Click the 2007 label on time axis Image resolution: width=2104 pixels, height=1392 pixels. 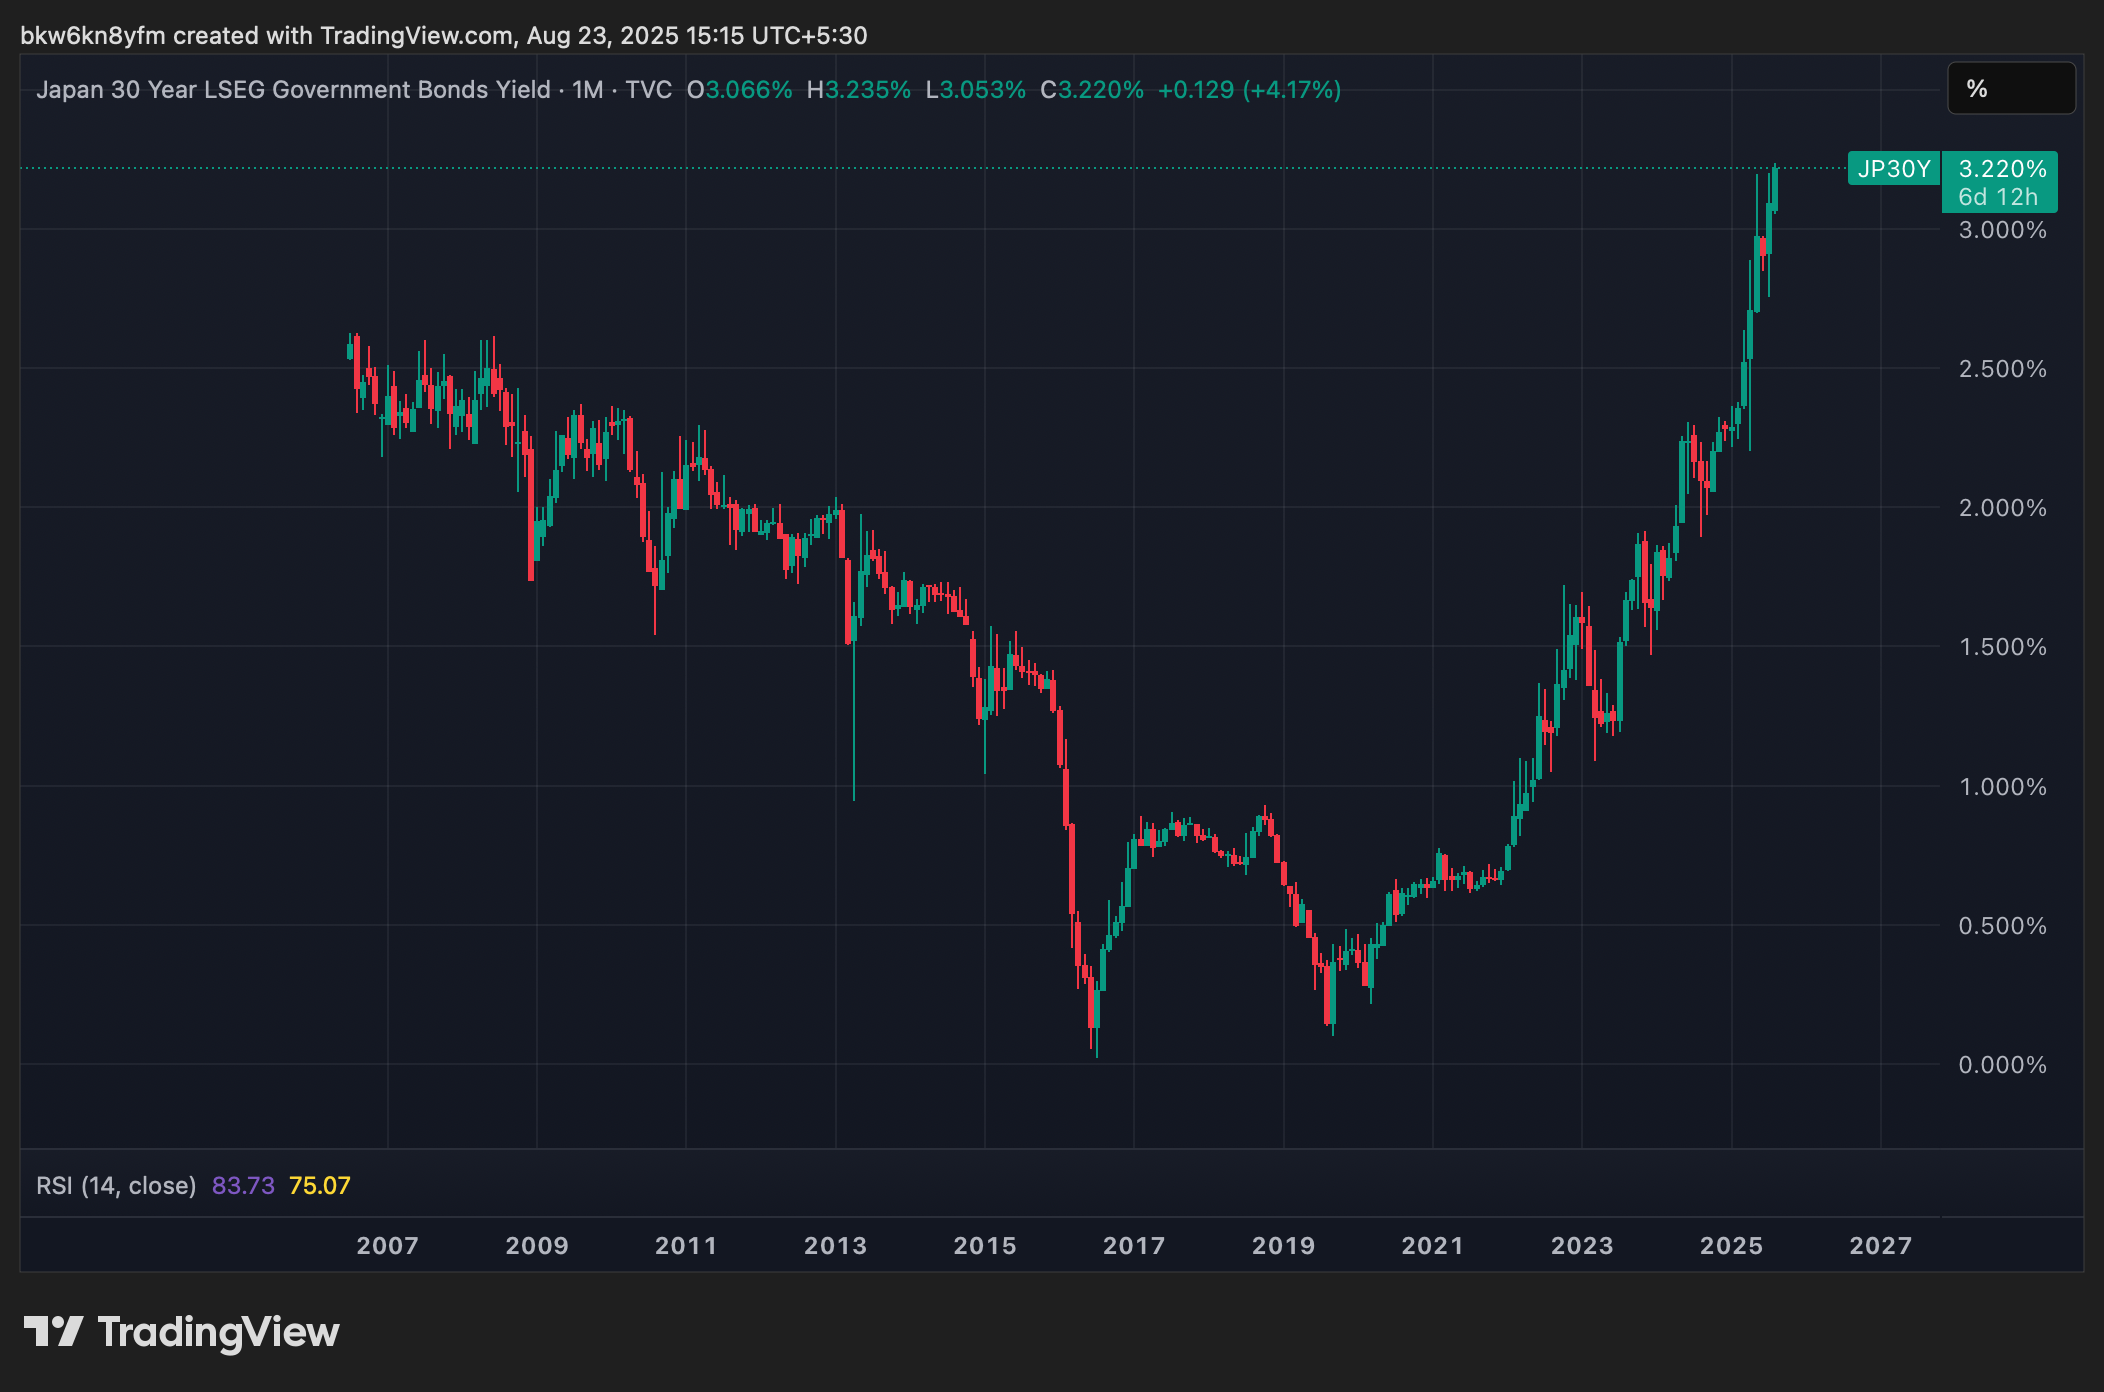pos(387,1245)
